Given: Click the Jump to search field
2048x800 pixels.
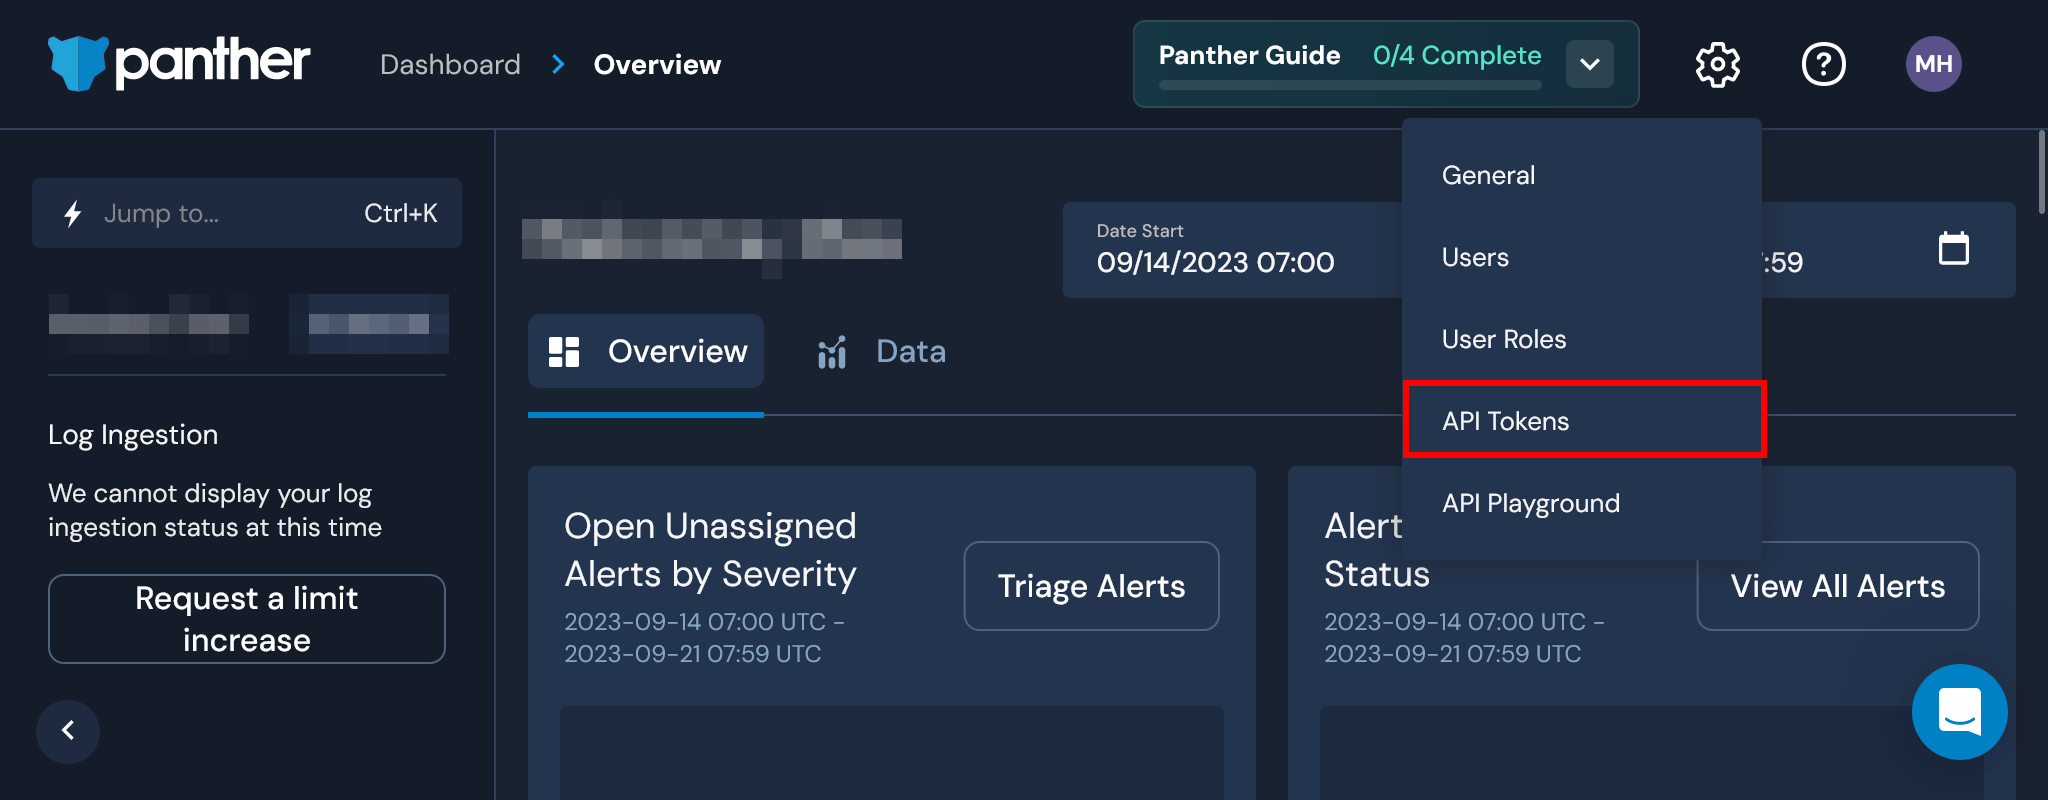Looking at the screenshot, I should coord(247,213).
